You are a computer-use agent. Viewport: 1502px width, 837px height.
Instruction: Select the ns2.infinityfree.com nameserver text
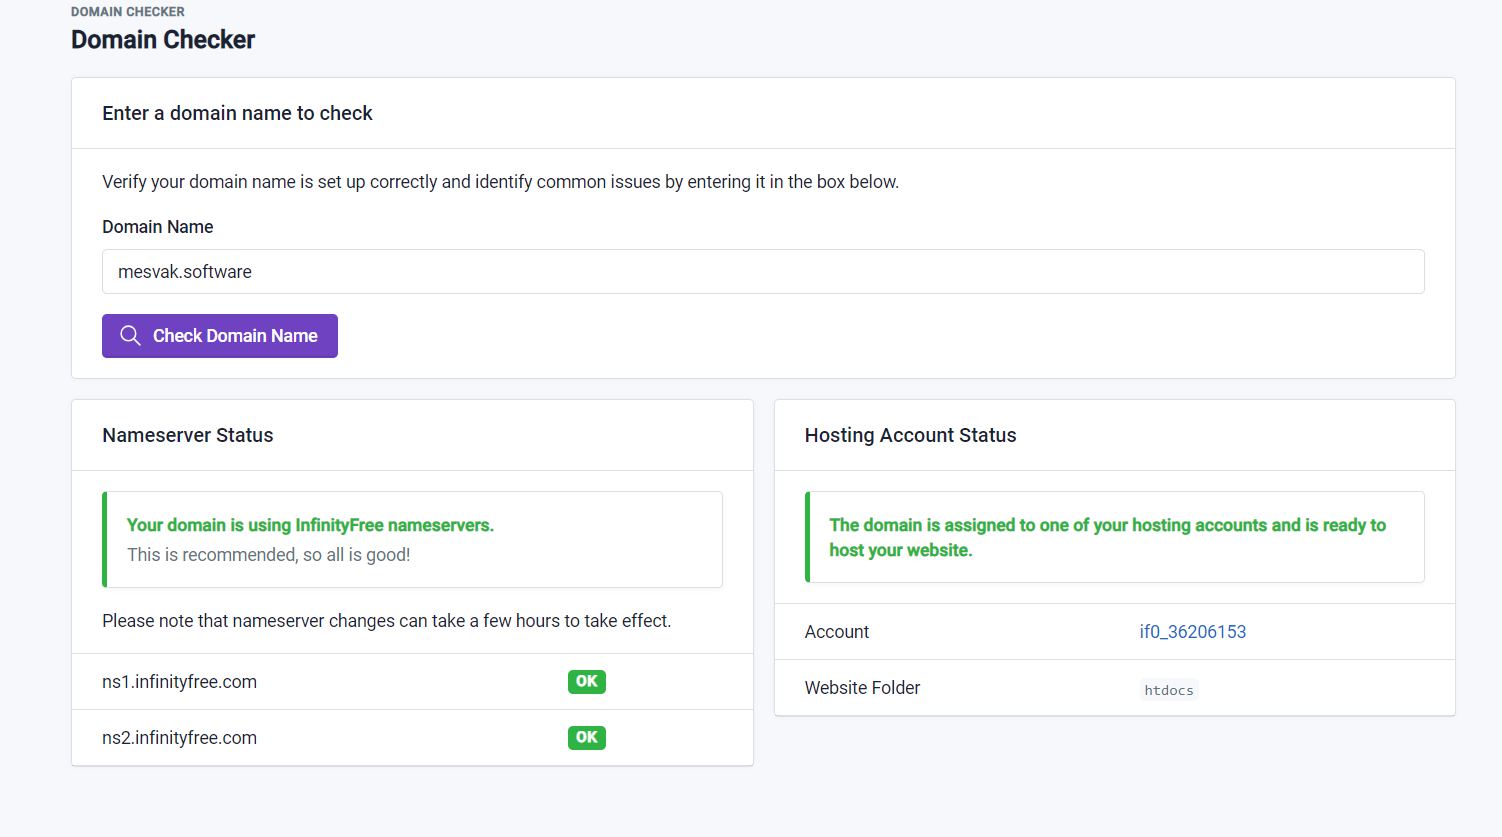coord(179,738)
